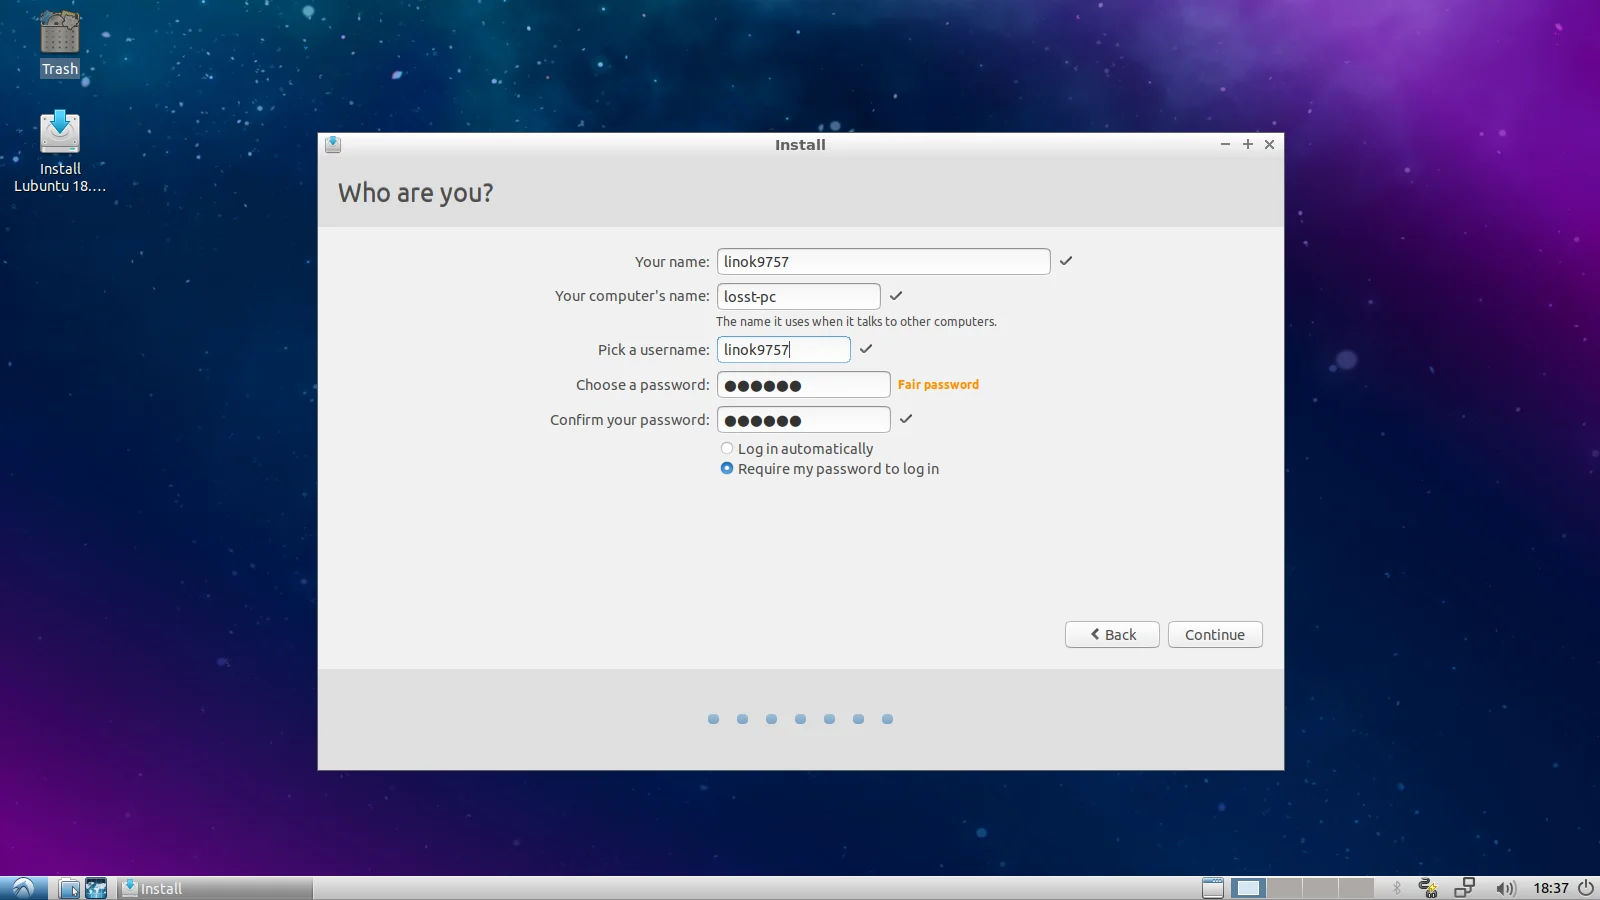Open the network connections tray icon
This screenshot has height=900, width=1600.
click(1465, 888)
